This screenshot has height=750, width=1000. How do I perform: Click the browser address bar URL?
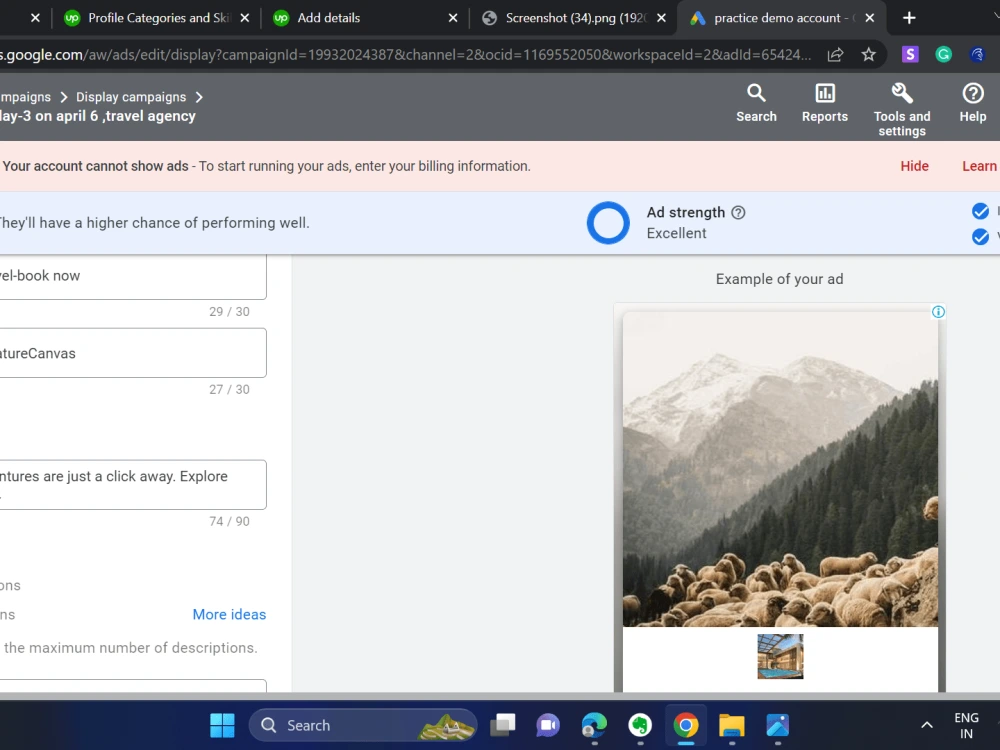[406, 55]
